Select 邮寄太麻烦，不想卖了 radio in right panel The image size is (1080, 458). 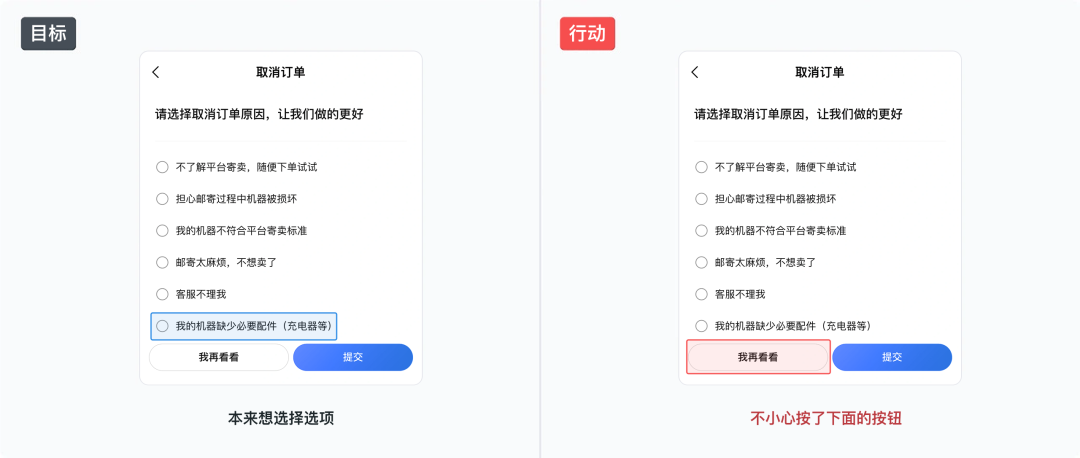pyautogui.click(x=702, y=263)
